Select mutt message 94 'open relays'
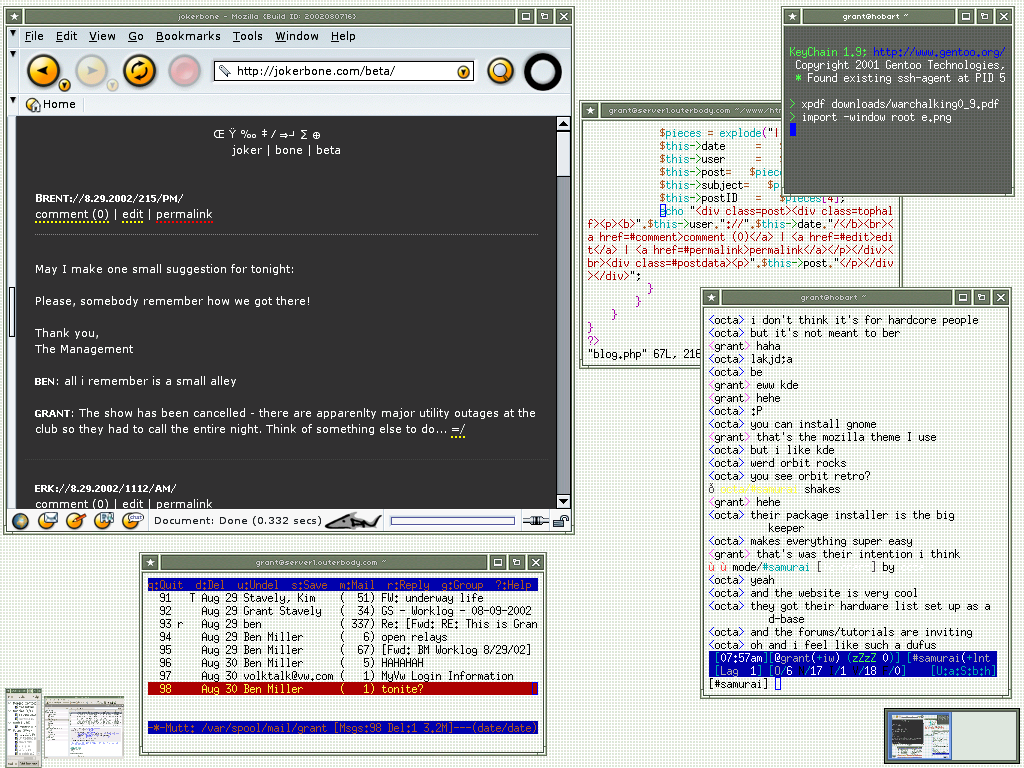The width and height of the screenshot is (1024, 768). click(343, 637)
